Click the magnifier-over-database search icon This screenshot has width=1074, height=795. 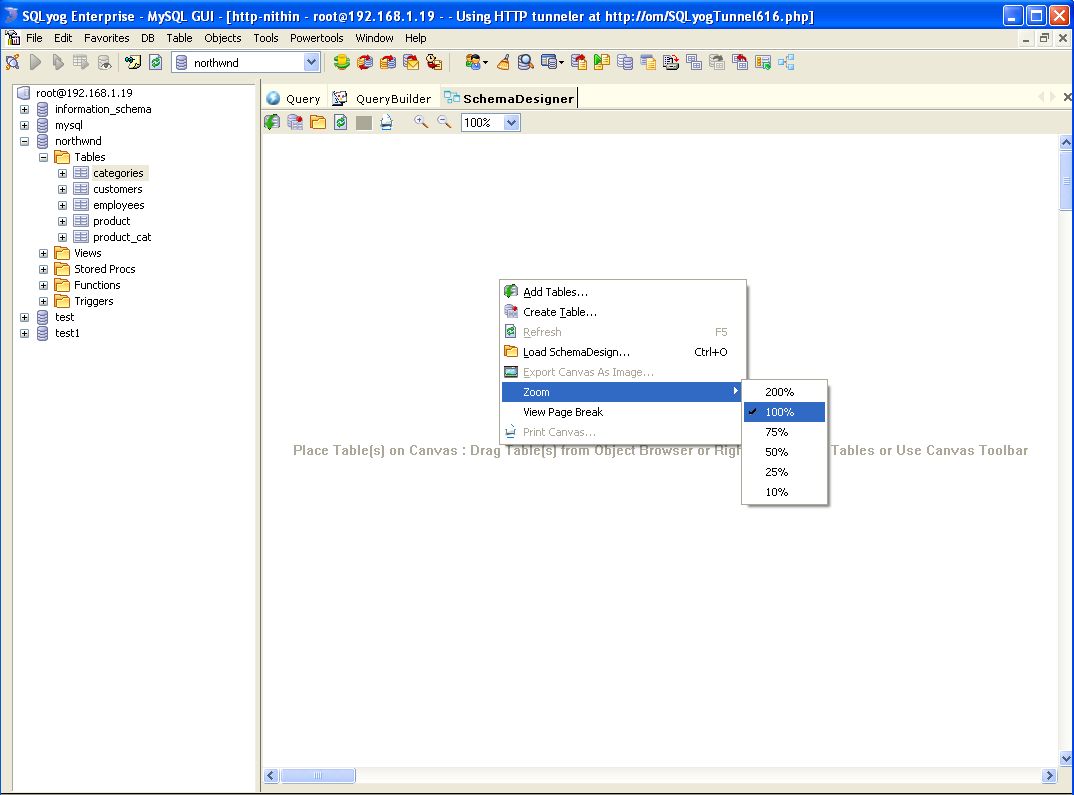pyautogui.click(x=525, y=63)
